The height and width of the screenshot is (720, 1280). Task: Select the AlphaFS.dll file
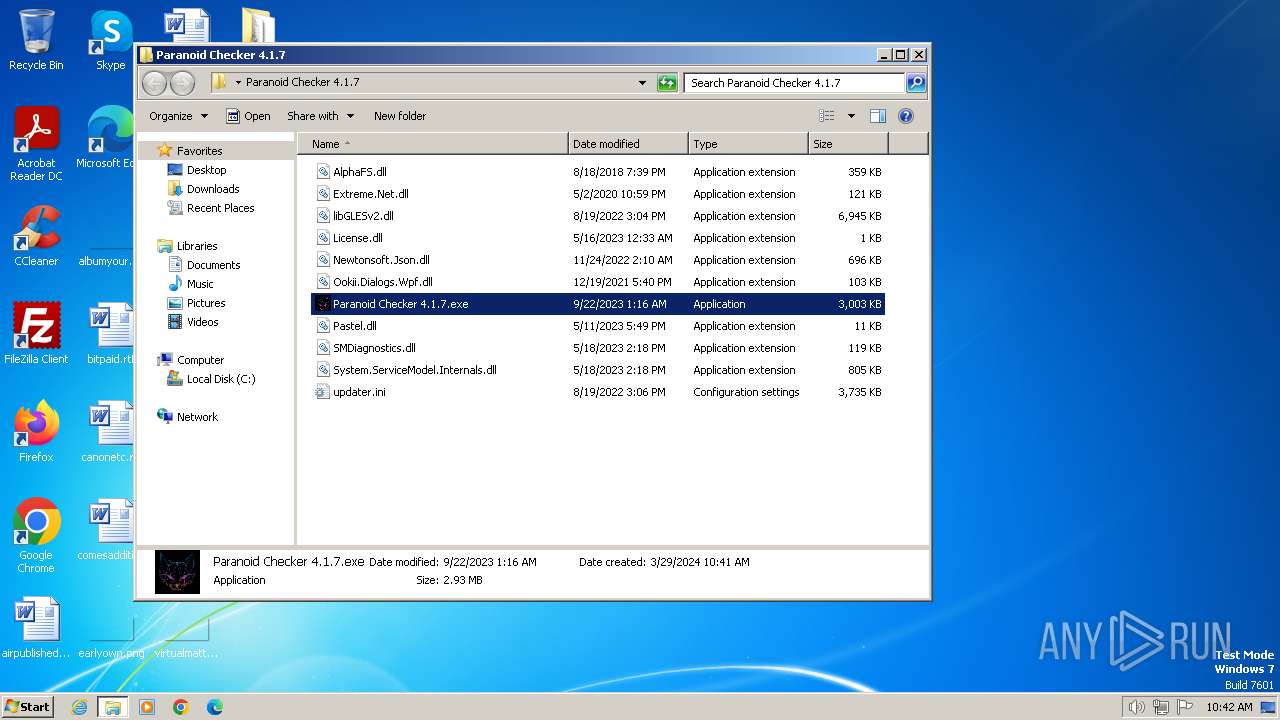click(x=360, y=172)
